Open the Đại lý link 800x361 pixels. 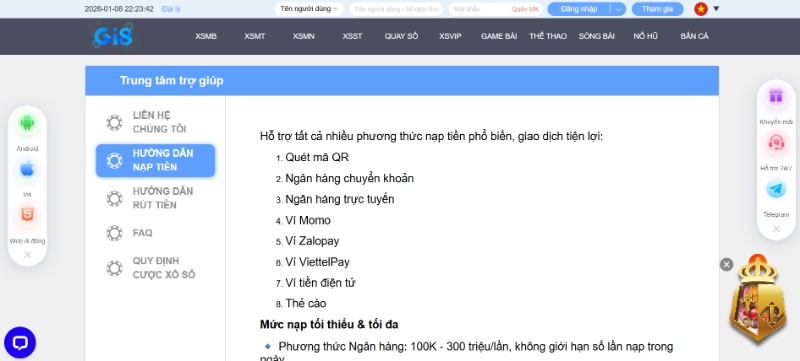click(170, 9)
